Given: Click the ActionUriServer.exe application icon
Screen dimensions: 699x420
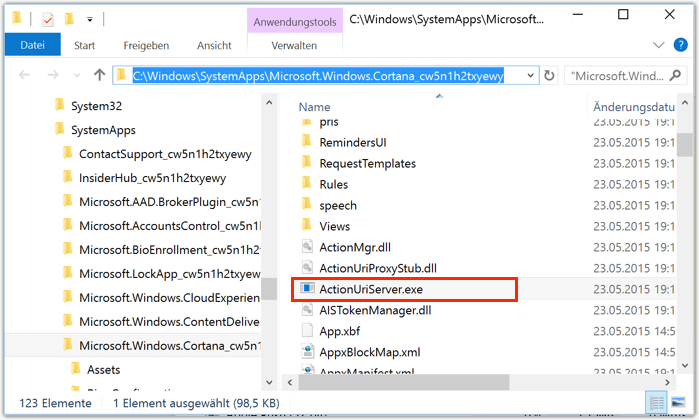Looking at the screenshot, I should coord(307,288).
